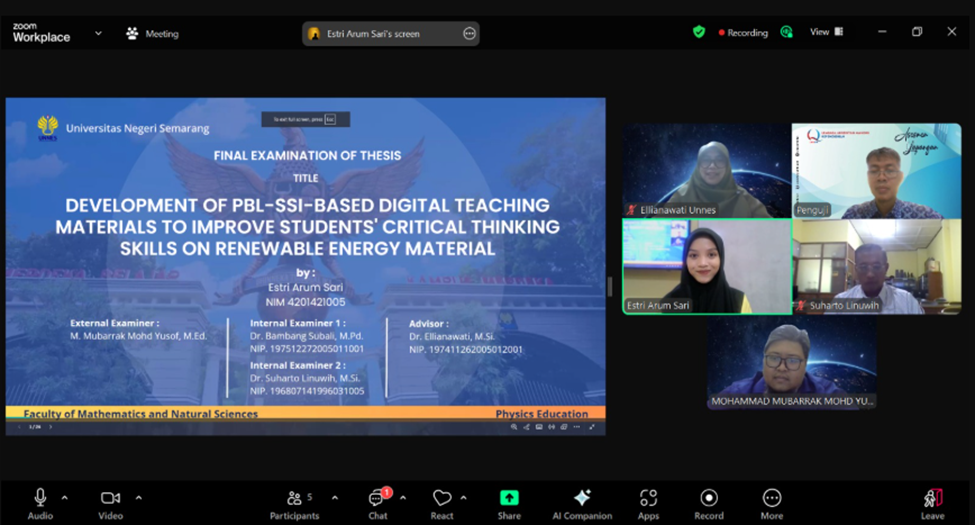Click the Recording status indicator
Viewport: 975px width, 525px height.
coord(743,33)
